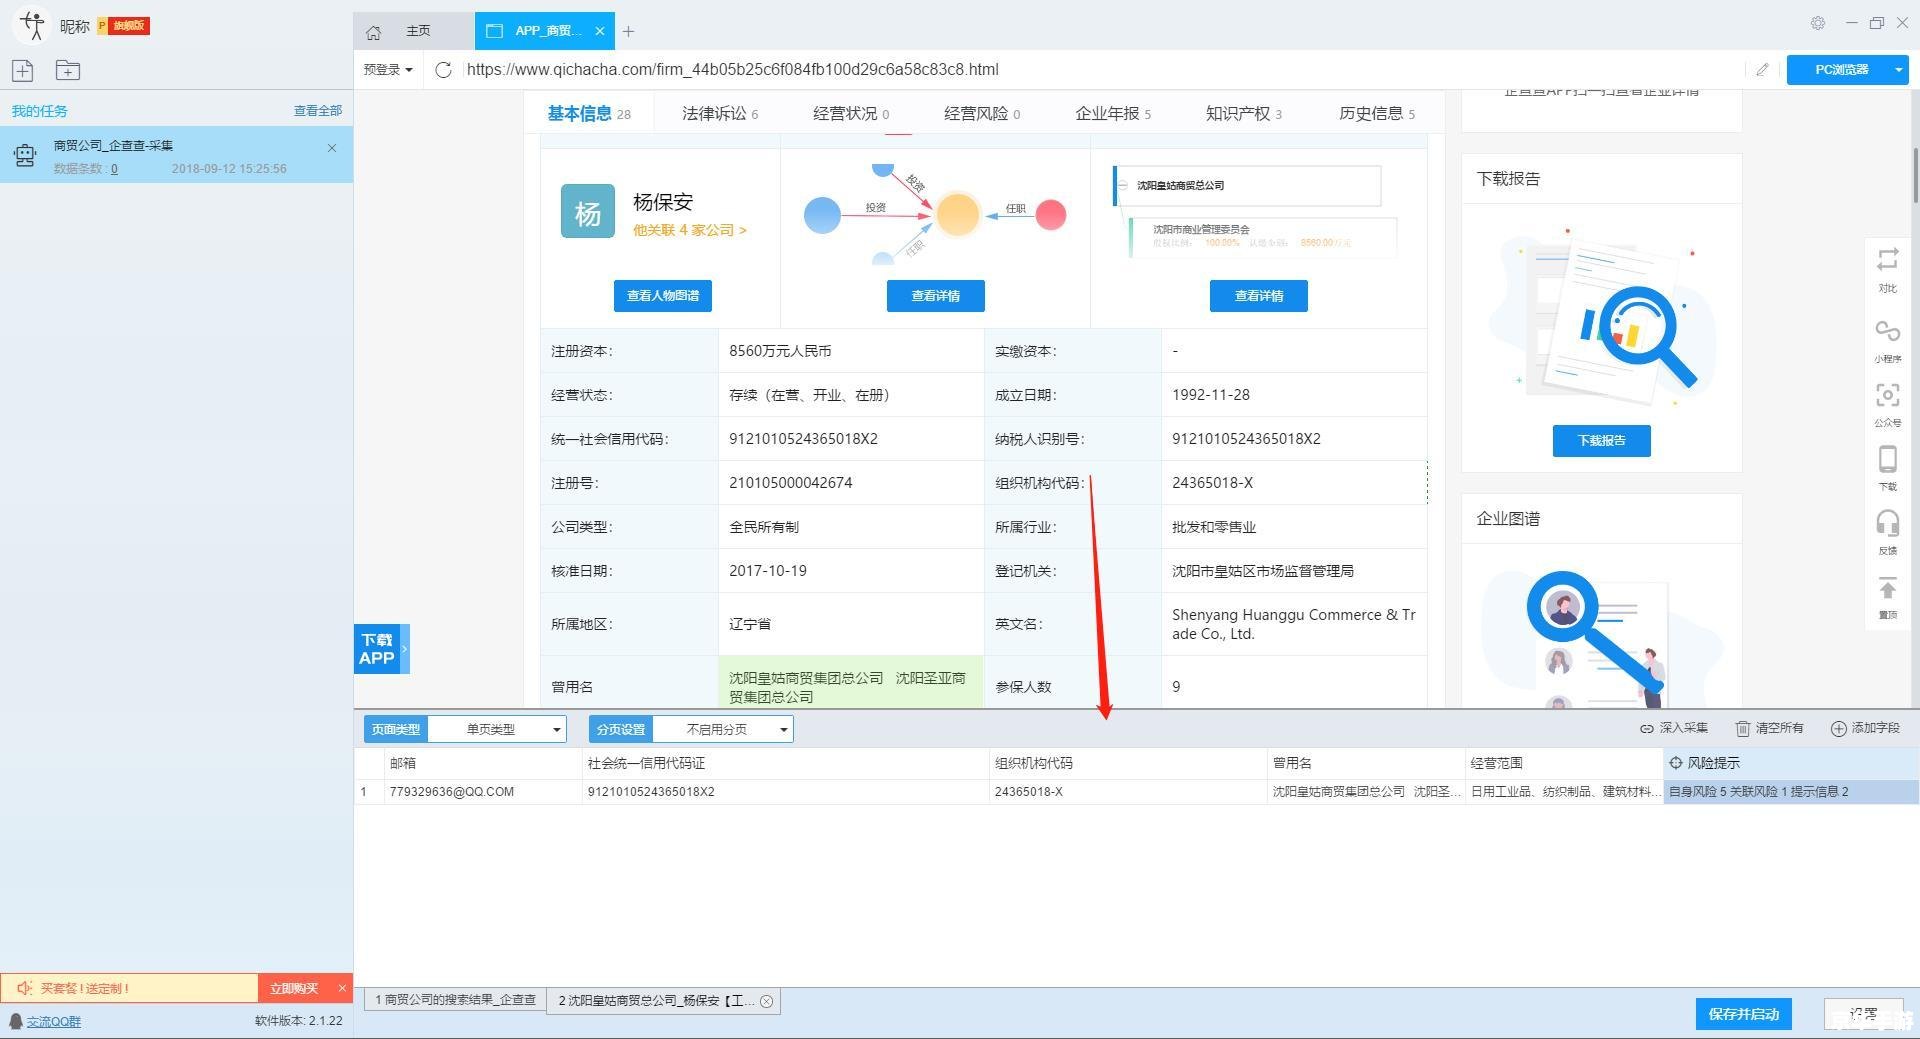Open 他关联4家公司 link
This screenshot has height=1039, width=1920.
point(690,230)
